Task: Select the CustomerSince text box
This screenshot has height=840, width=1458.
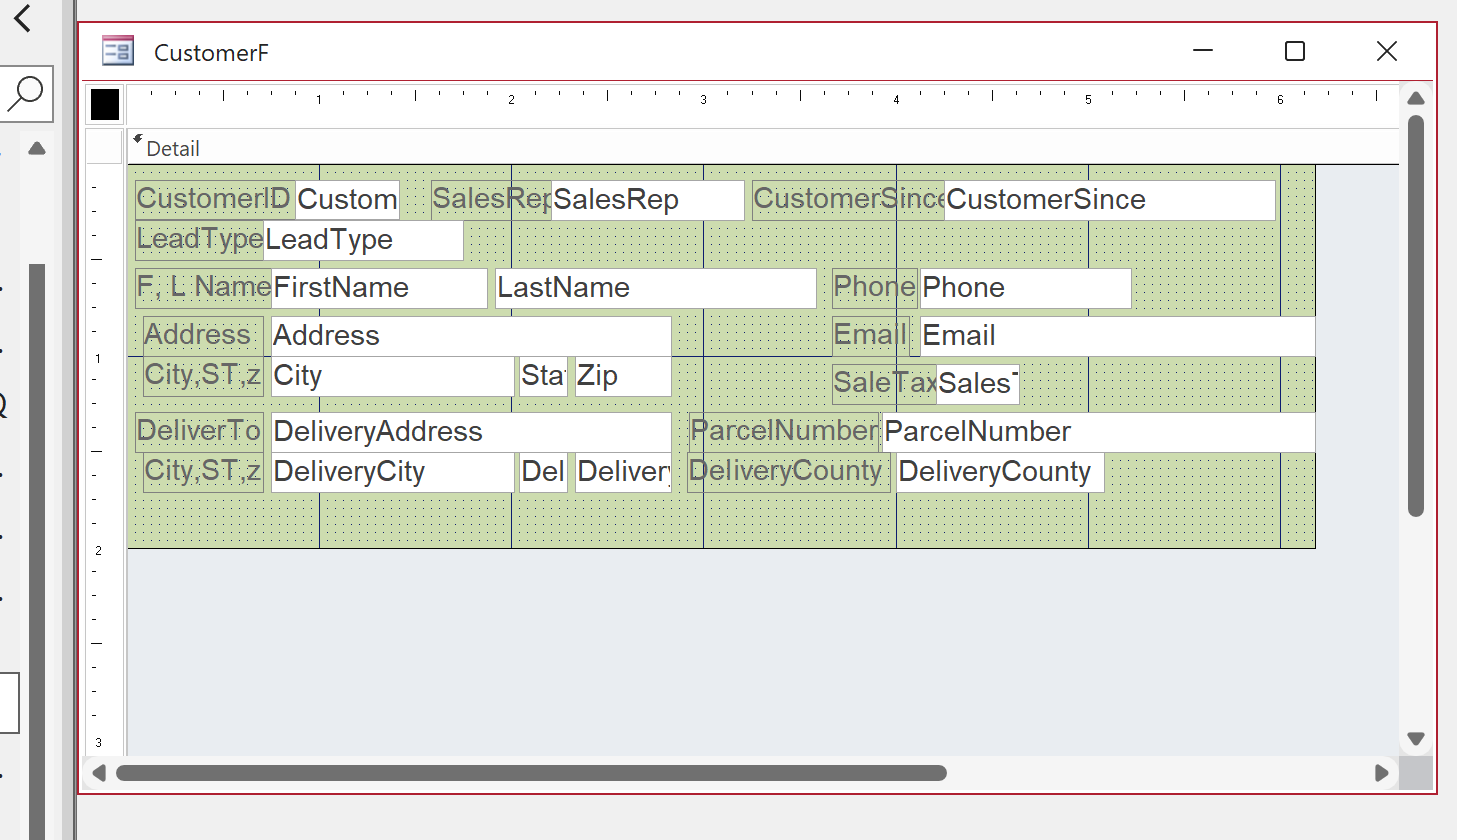Action: click(x=1110, y=200)
